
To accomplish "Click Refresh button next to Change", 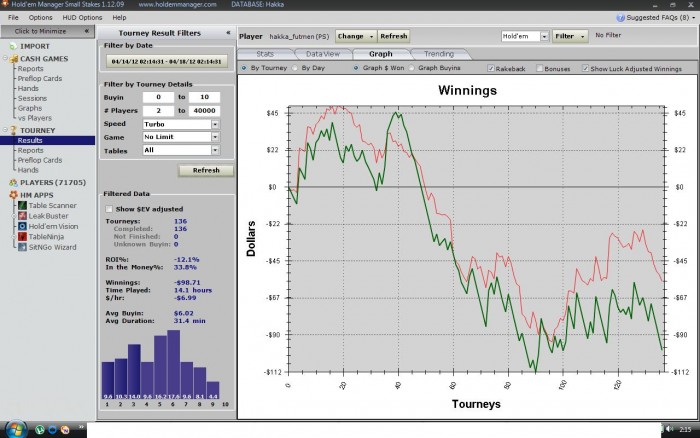I will click(394, 36).
